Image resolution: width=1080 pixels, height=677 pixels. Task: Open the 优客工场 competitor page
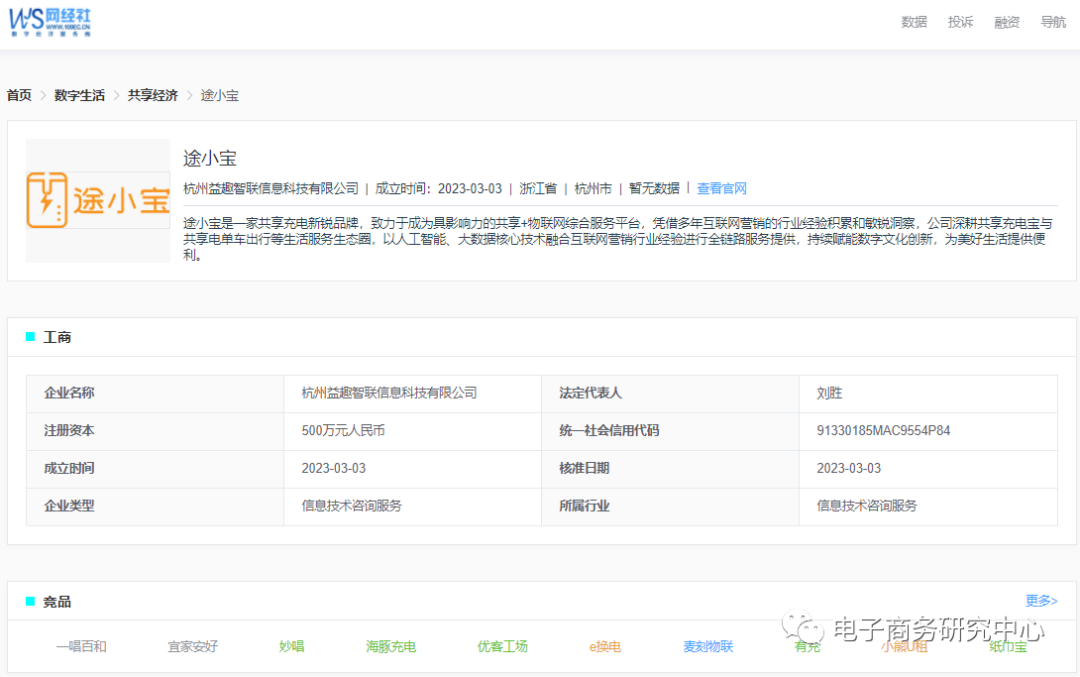pyautogui.click(x=503, y=646)
